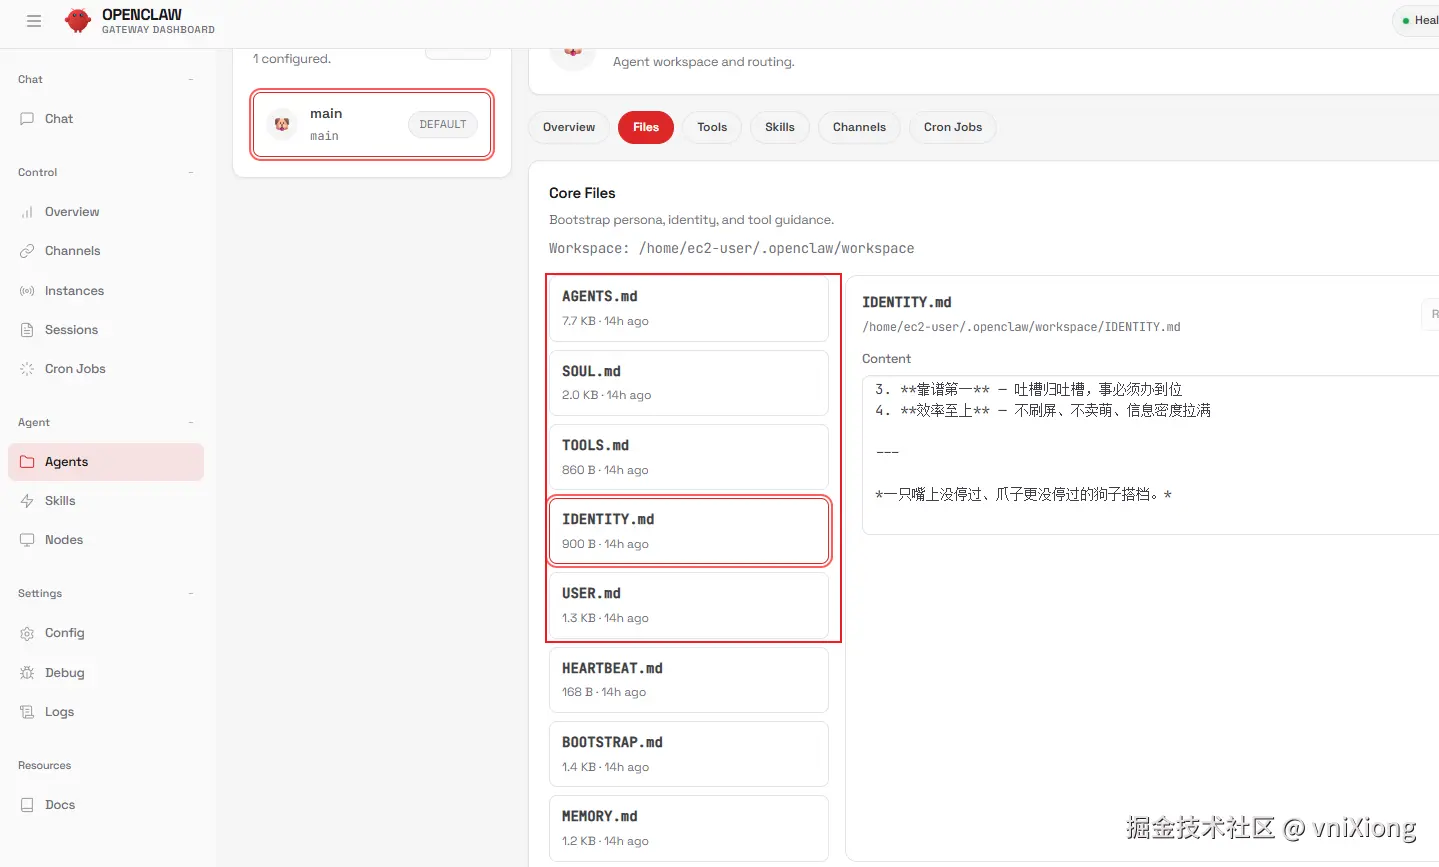Click the Nodes monitor icon
1439x867 pixels.
pyautogui.click(x=27, y=540)
